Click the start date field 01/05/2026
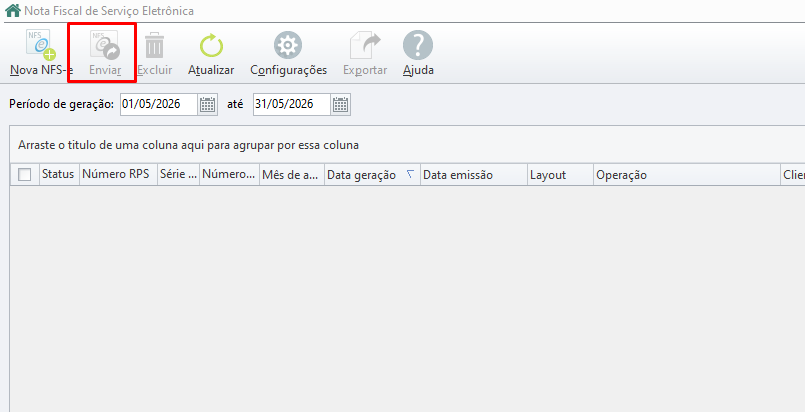Viewport: 805px width, 412px height. (159, 105)
